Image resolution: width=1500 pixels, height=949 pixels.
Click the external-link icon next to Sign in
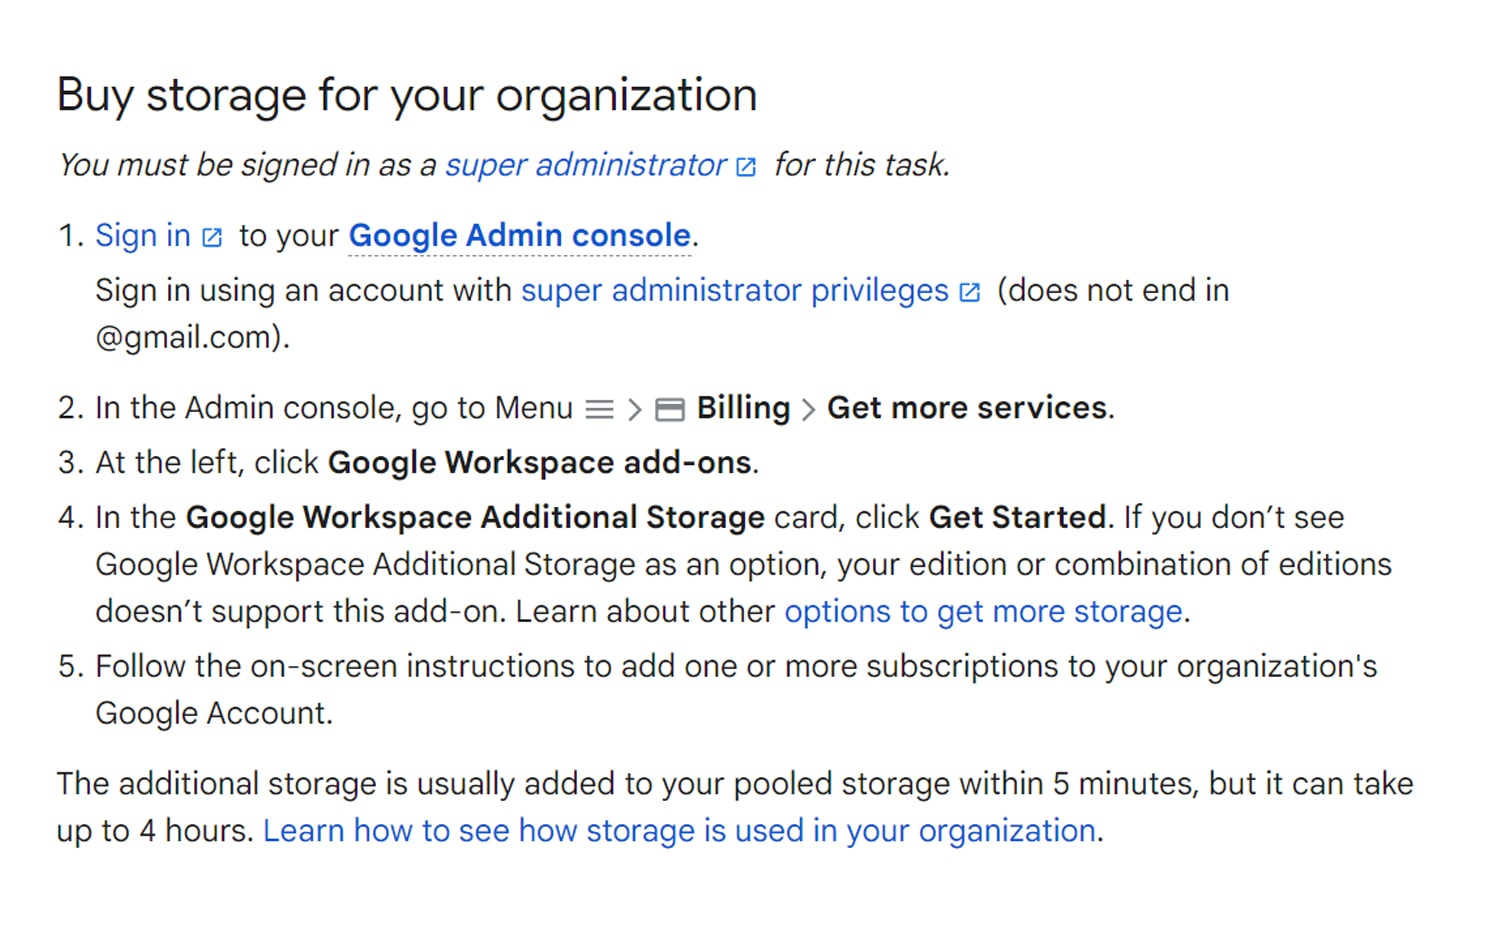[x=211, y=236]
